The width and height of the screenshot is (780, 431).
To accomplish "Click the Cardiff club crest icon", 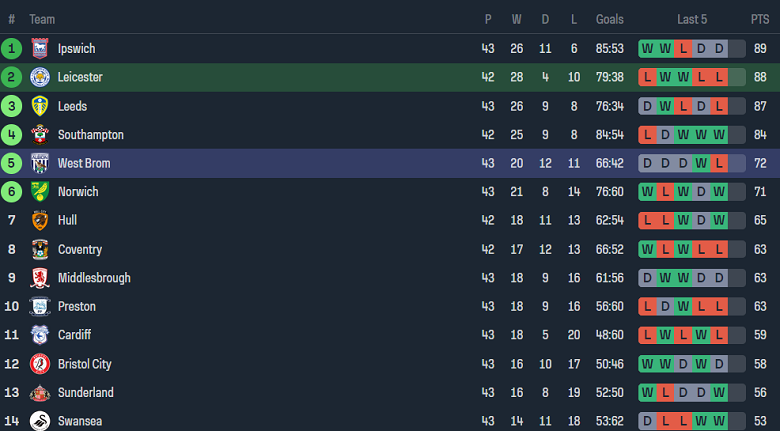I will pyautogui.click(x=40, y=335).
